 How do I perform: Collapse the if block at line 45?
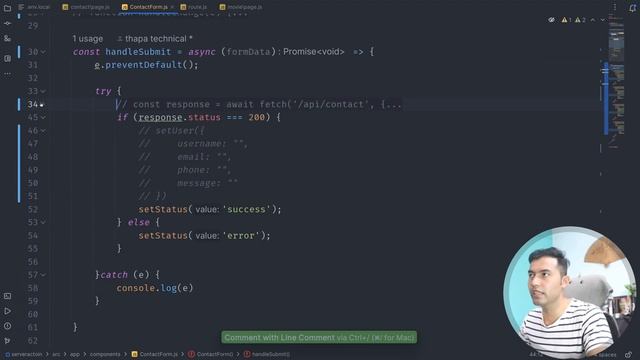(x=43, y=118)
